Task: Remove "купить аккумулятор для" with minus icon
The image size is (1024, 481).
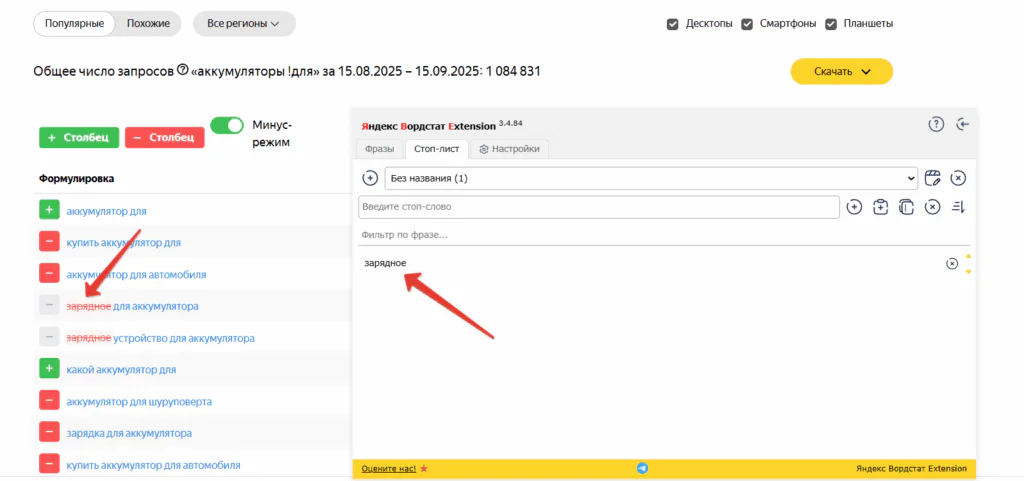Action: (49, 242)
